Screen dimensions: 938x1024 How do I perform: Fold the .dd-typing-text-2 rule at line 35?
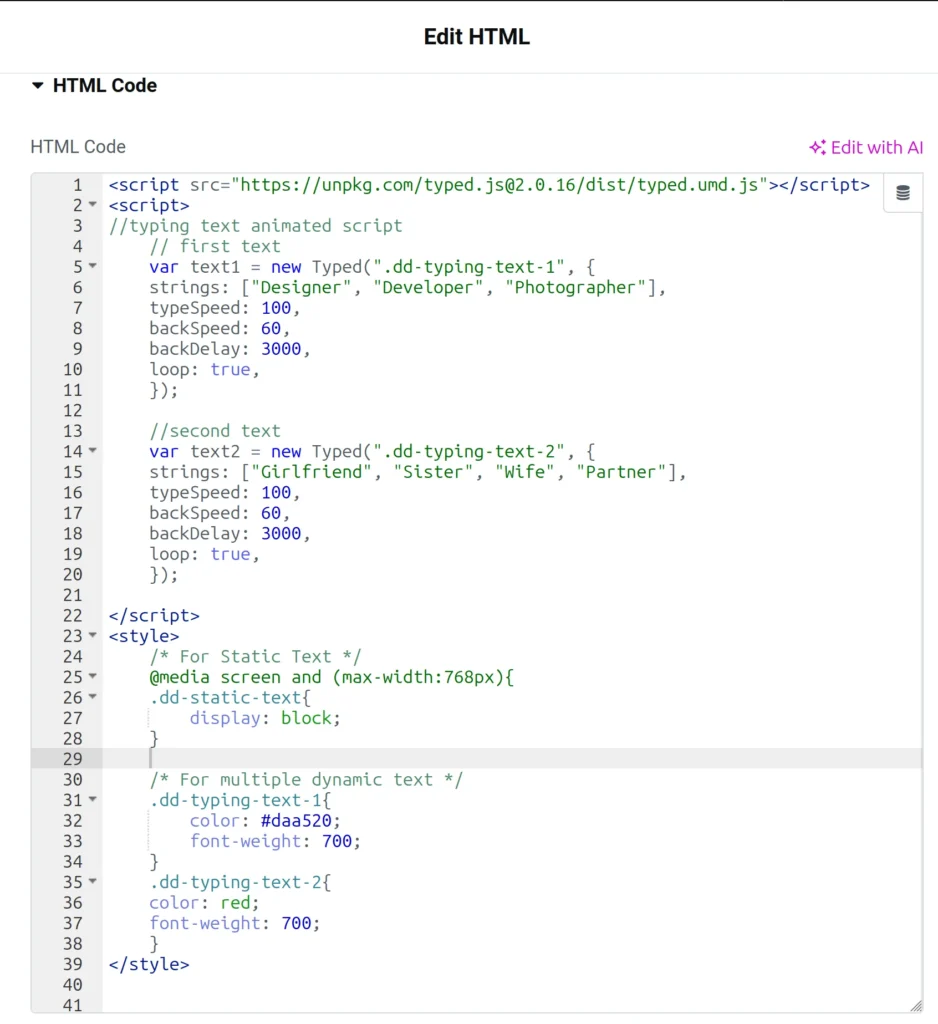[x=93, y=881]
